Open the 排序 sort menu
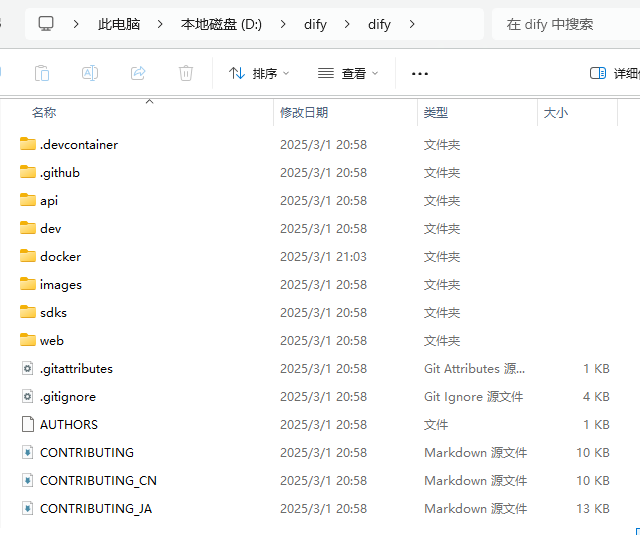This screenshot has height=535, width=640. (259, 73)
